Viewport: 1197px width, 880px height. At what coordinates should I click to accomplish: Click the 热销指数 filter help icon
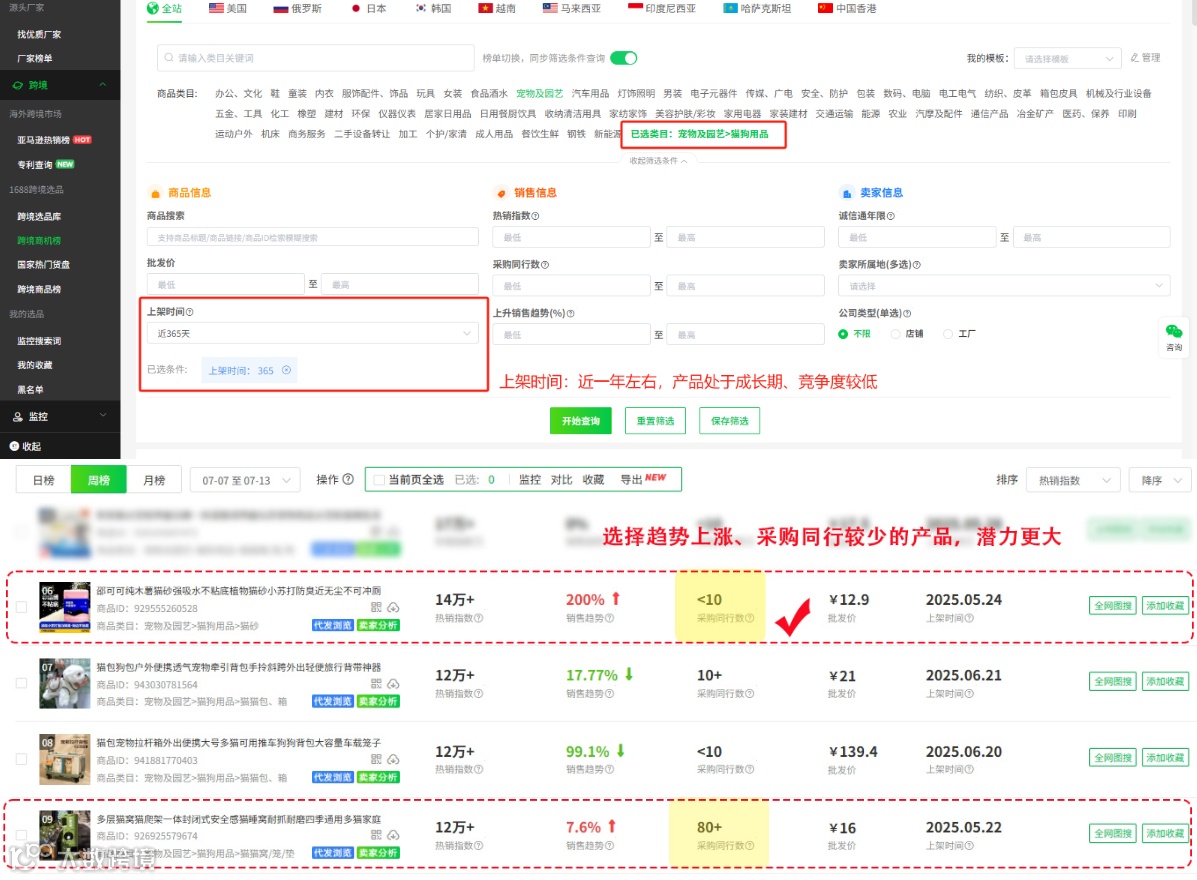(535, 216)
